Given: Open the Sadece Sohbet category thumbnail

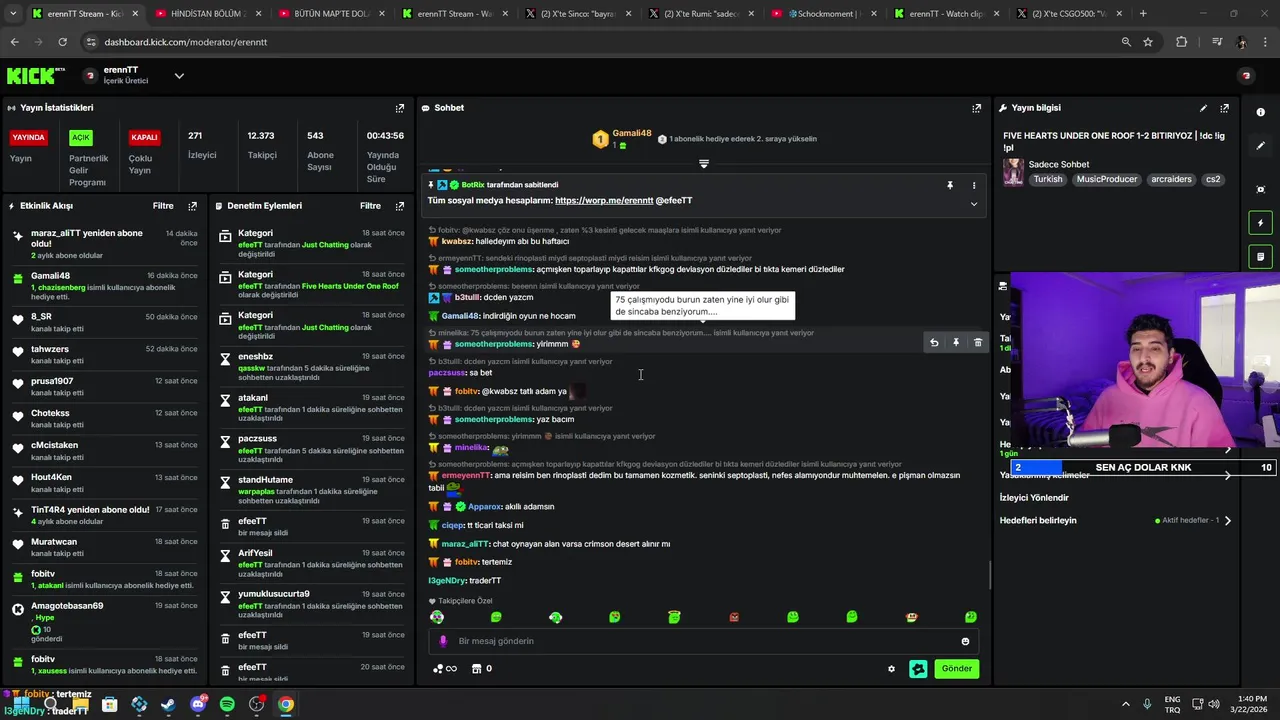Looking at the screenshot, I should click(1013, 172).
